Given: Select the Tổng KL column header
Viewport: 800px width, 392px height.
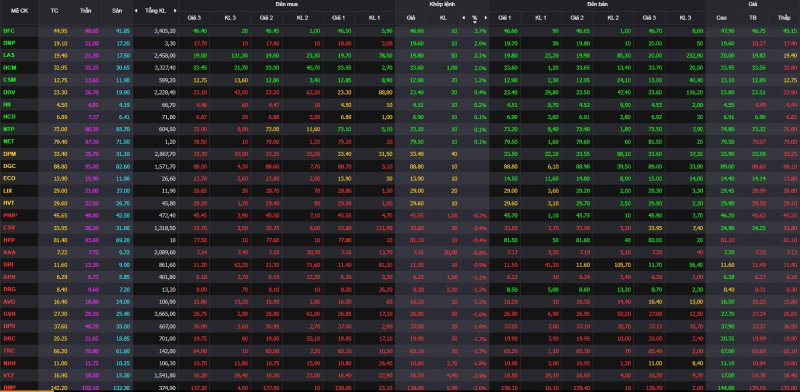Looking at the screenshot, I should [155, 10].
